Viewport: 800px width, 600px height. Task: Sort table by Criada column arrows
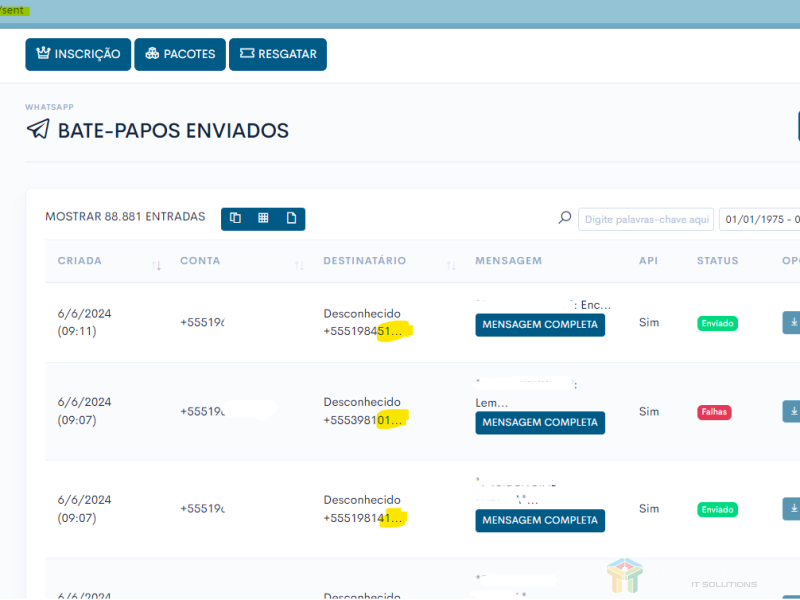pos(156,264)
